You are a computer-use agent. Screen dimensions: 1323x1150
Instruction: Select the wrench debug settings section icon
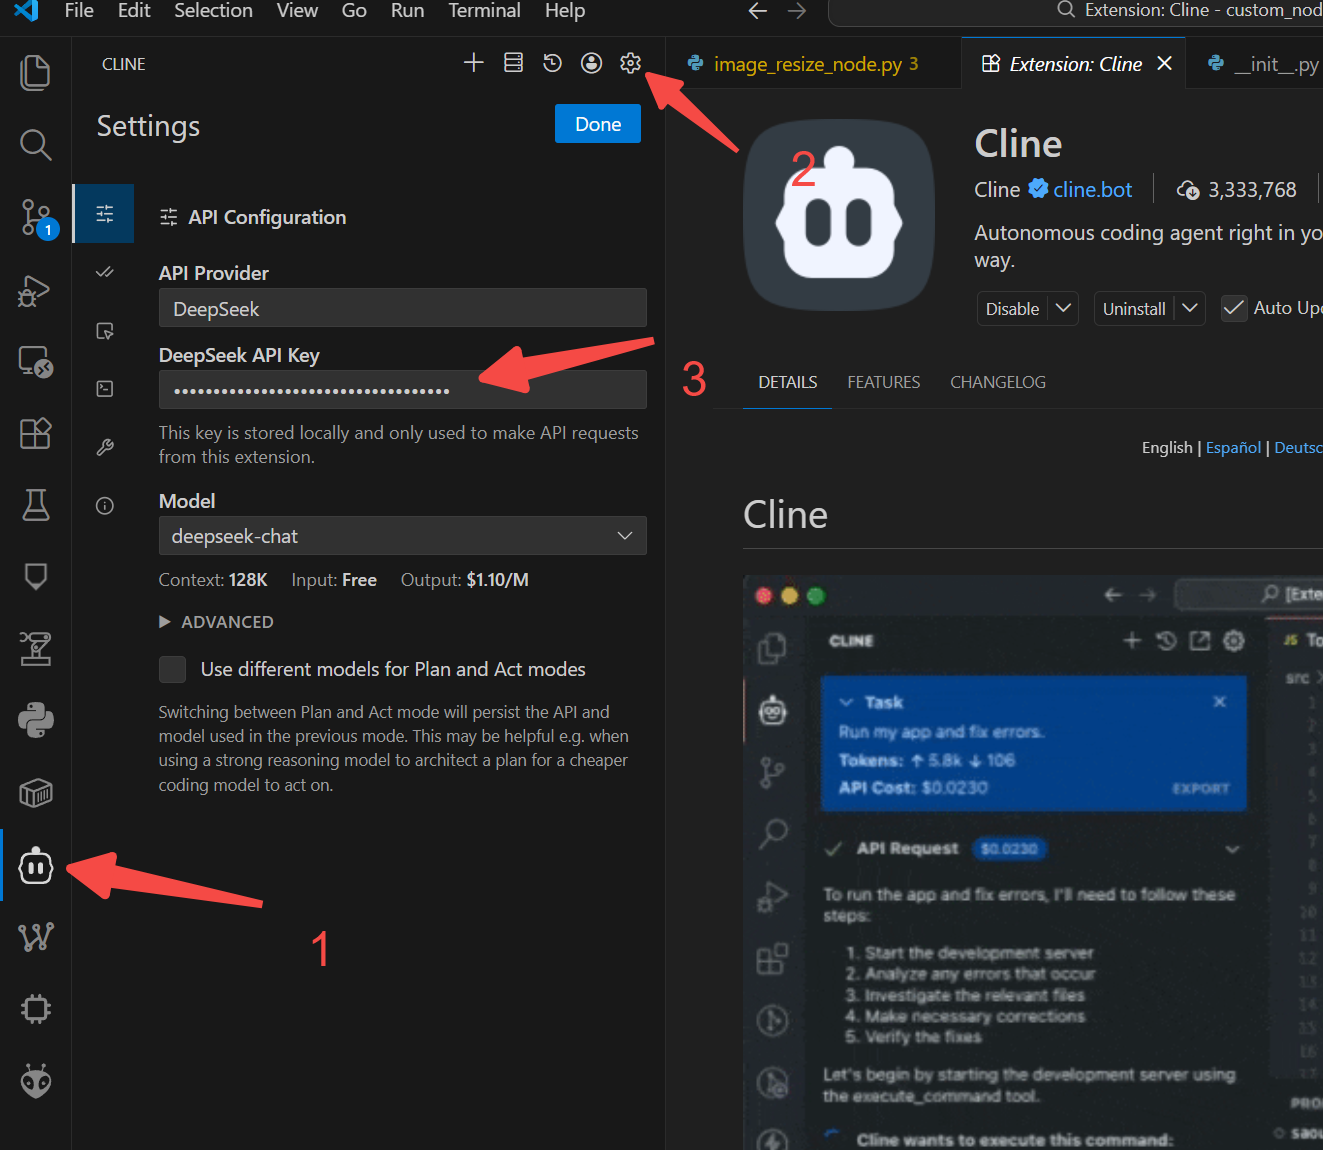click(104, 447)
